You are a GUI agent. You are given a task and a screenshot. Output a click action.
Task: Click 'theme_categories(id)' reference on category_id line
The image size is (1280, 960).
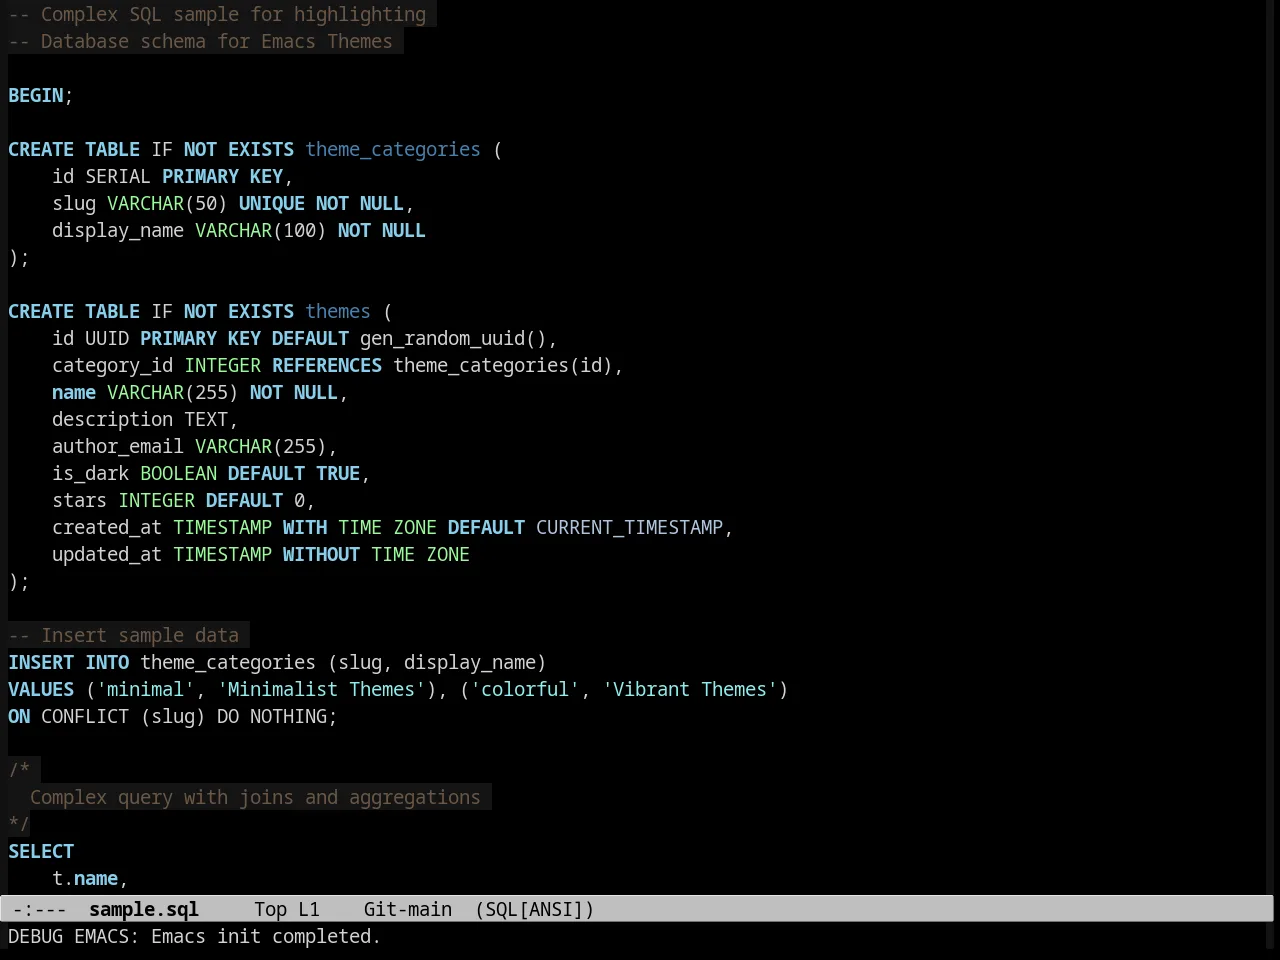coord(503,366)
